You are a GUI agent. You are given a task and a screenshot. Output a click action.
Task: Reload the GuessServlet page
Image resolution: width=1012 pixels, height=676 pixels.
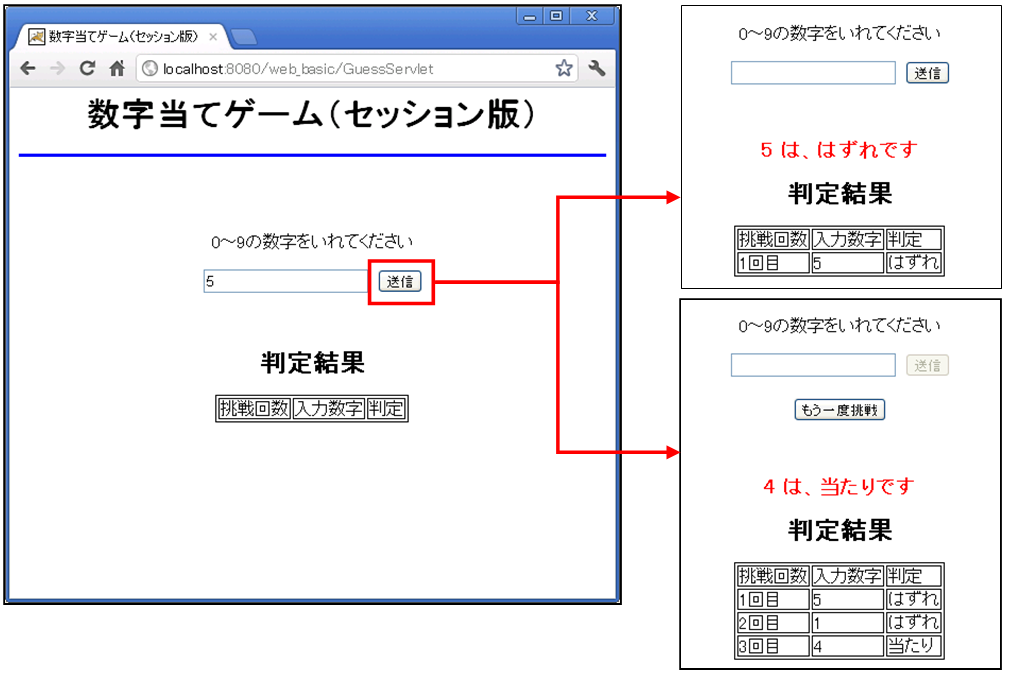coord(87,69)
